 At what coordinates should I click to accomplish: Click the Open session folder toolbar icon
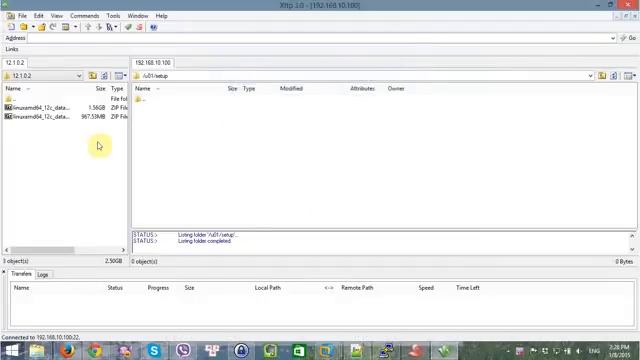pos(24,27)
